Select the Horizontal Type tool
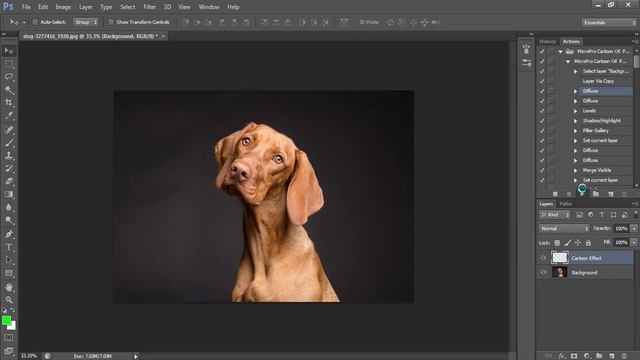Viewport: 640px width, 360px height. coord(9,247)
